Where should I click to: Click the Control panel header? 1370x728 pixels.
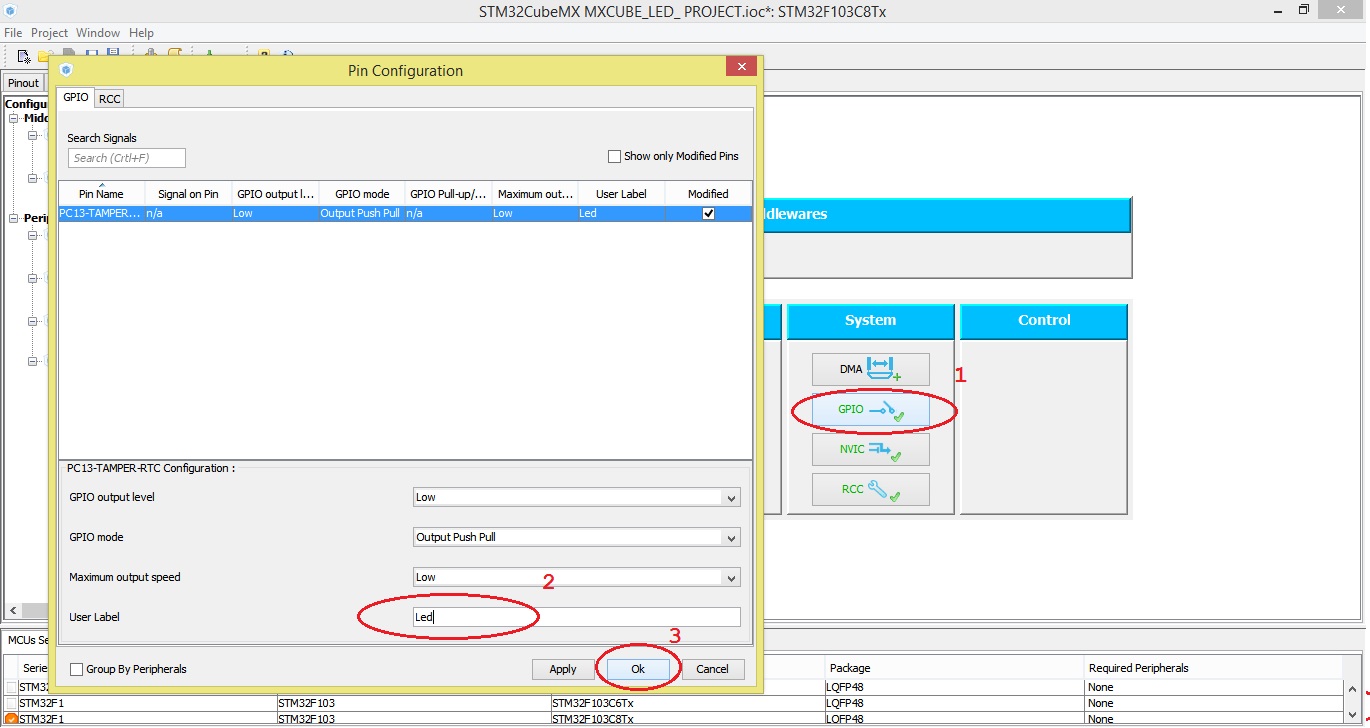(x=1044, y=321)
